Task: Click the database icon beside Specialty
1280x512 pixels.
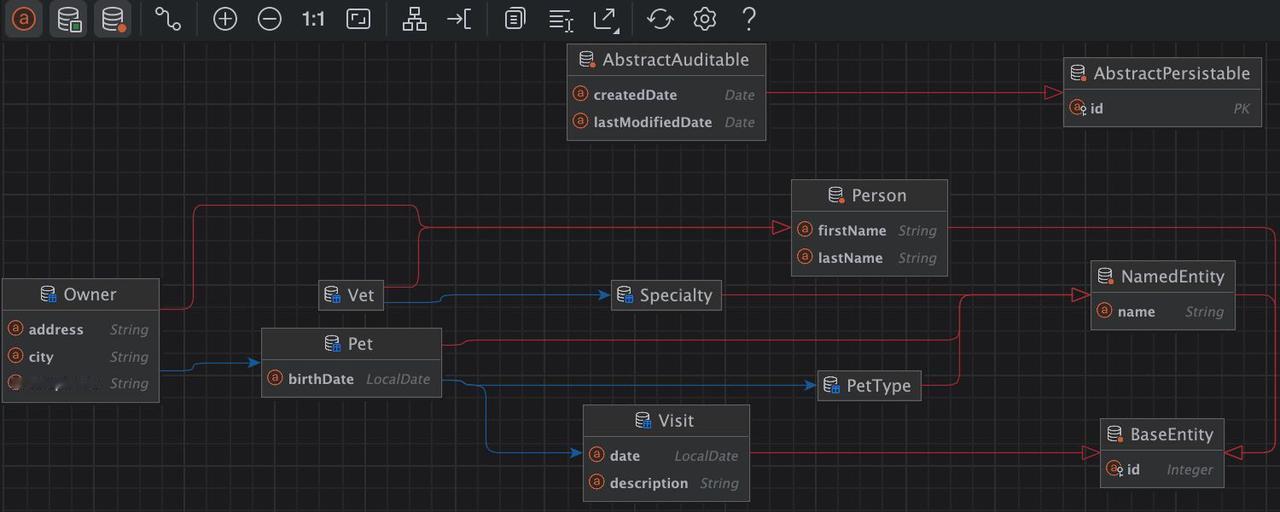Action: click(x=625, y=295)
